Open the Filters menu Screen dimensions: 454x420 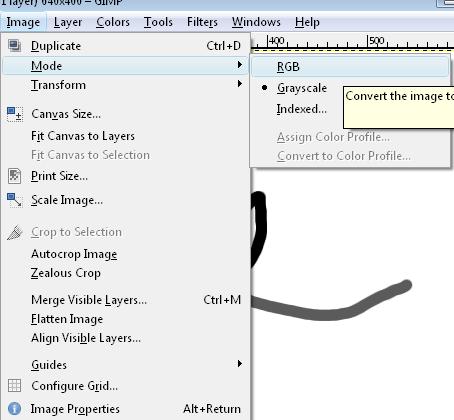click(x=202, y=22)
